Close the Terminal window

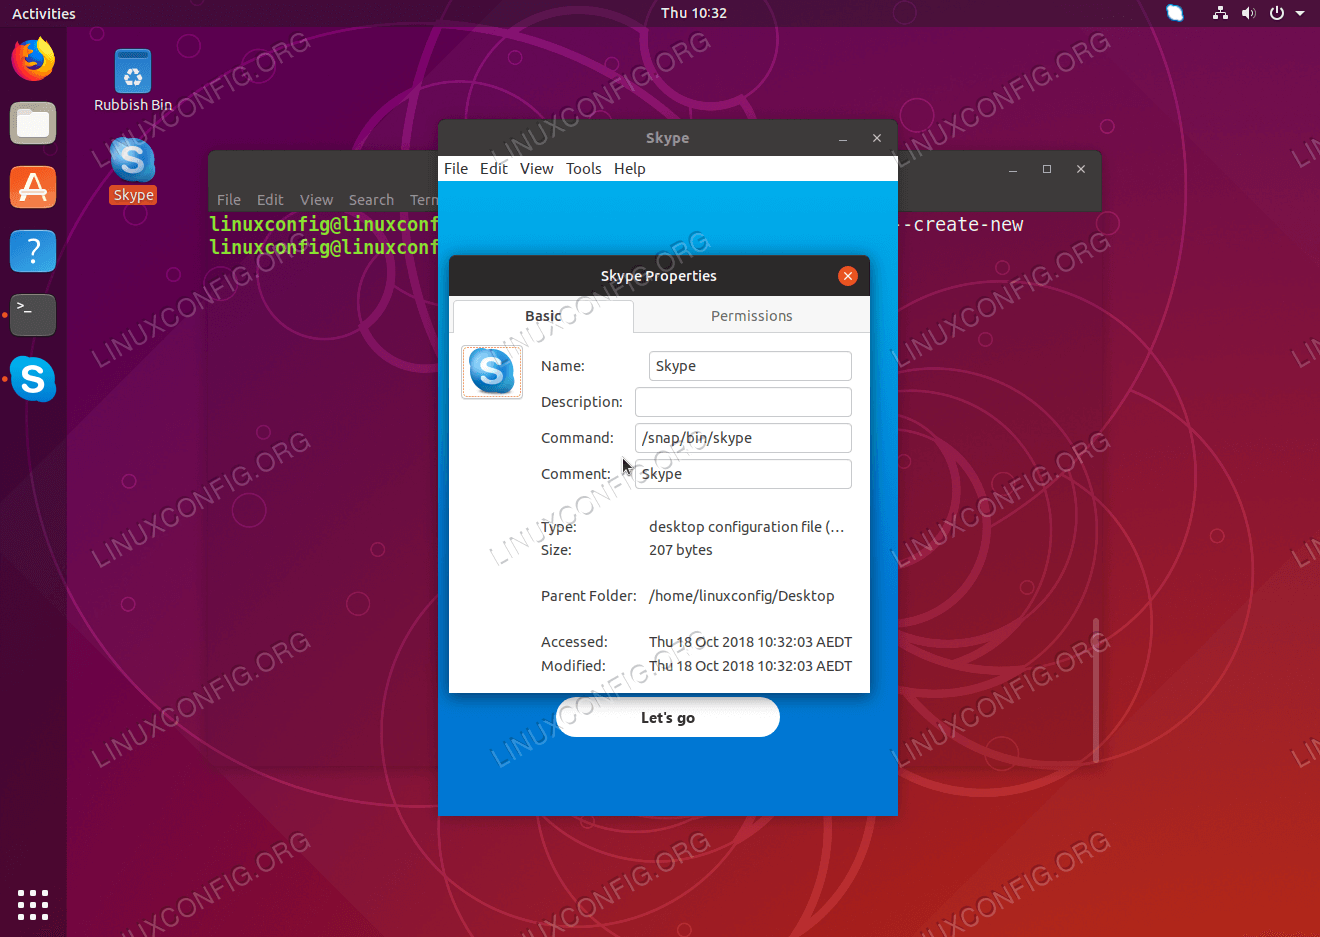pyautogui.click(x=1081, y=169)
